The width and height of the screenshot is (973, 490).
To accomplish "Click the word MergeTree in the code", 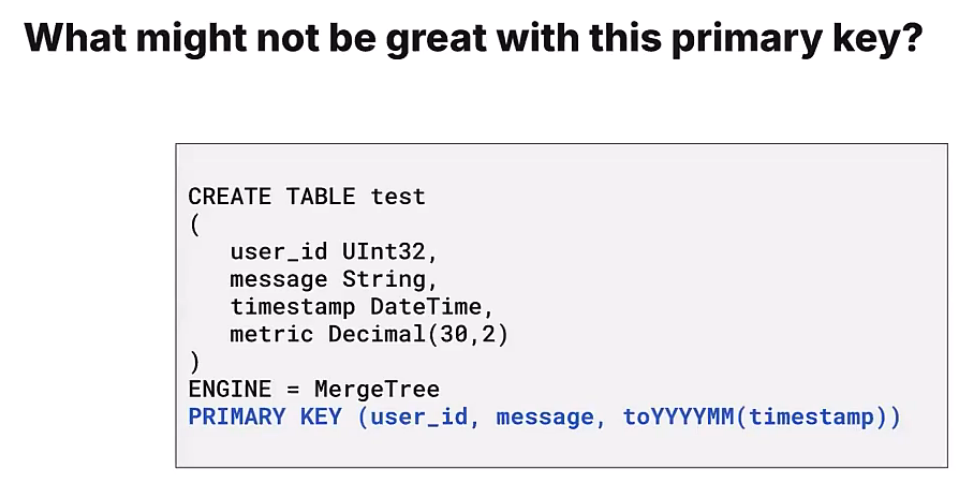I will tap(376, 389).
